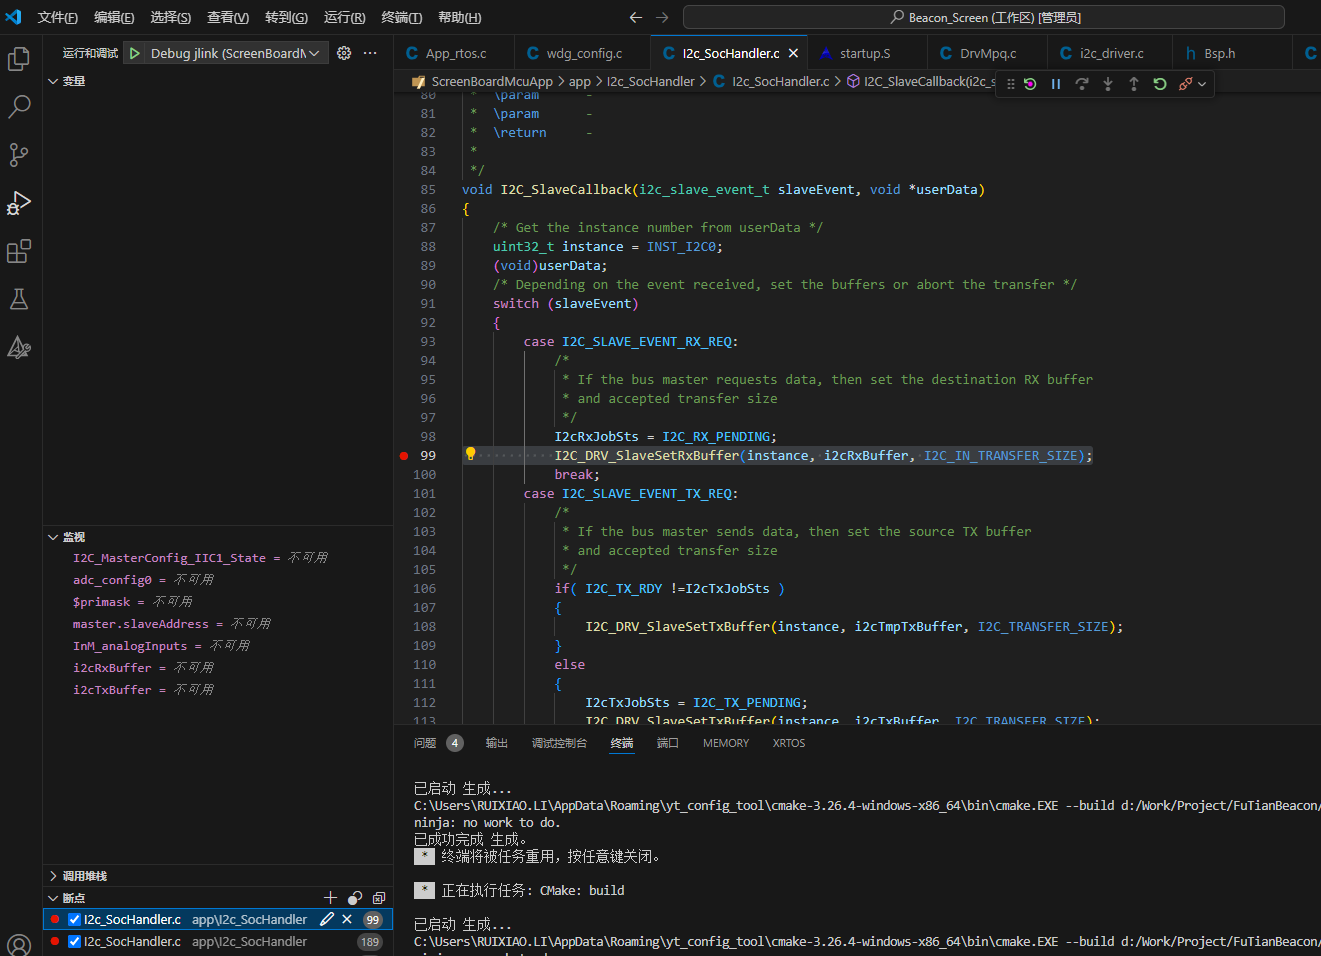The height and width of the screenshot is (956, 1321).
Task: Open the Search view in activity bar
Action: click(19, 107)
